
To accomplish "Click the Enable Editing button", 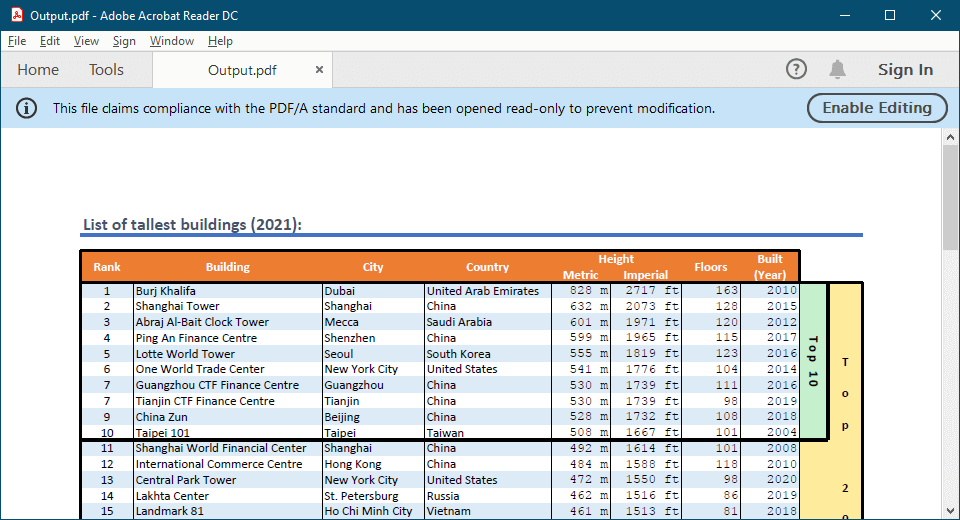I will 876,108.
